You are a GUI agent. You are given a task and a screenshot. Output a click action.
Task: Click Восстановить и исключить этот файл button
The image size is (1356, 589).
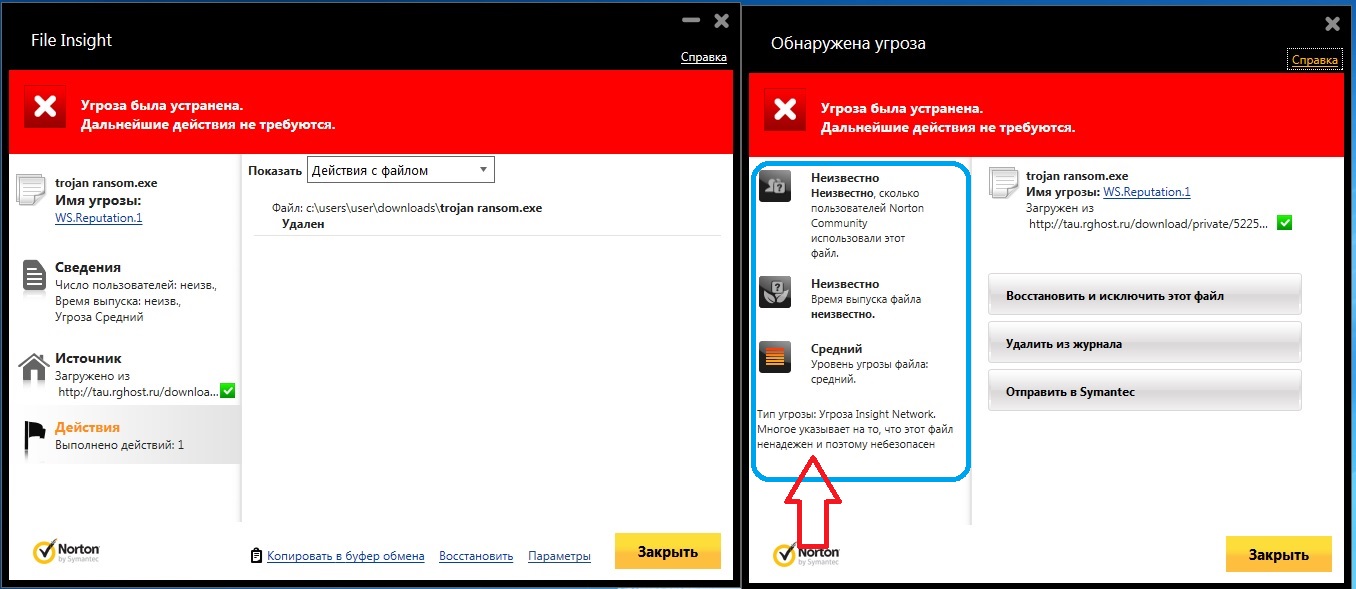(1144, 295)
